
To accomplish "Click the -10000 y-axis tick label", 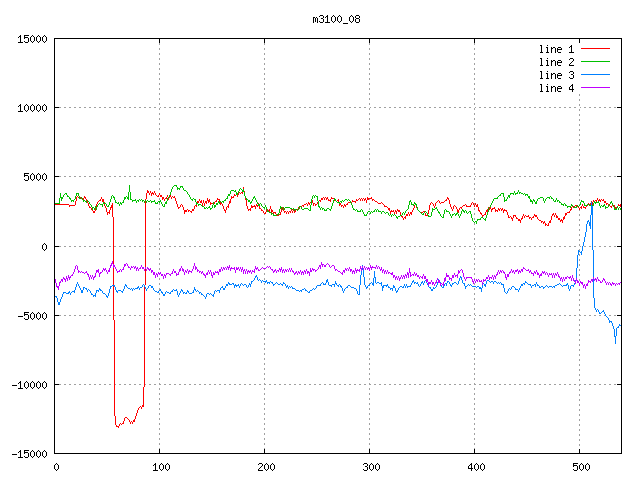I will (x=28, y=385).
